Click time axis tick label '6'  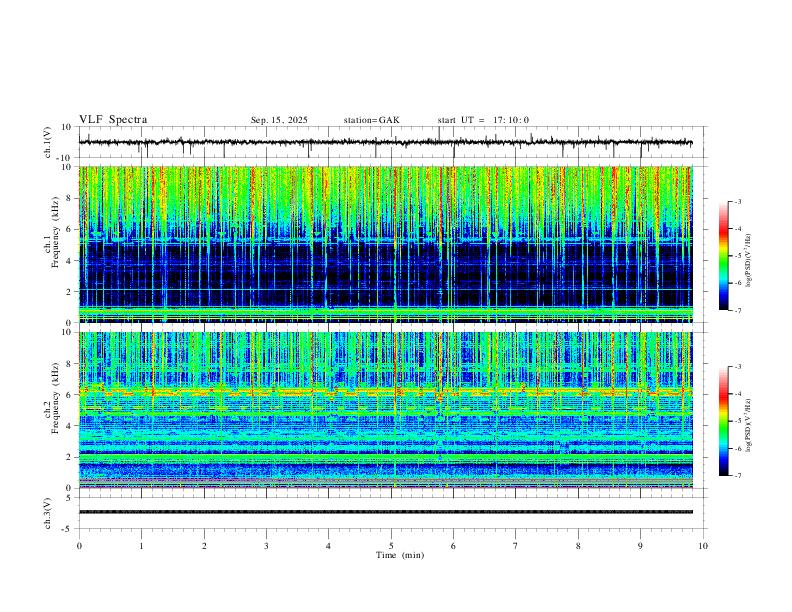point(453,546)
